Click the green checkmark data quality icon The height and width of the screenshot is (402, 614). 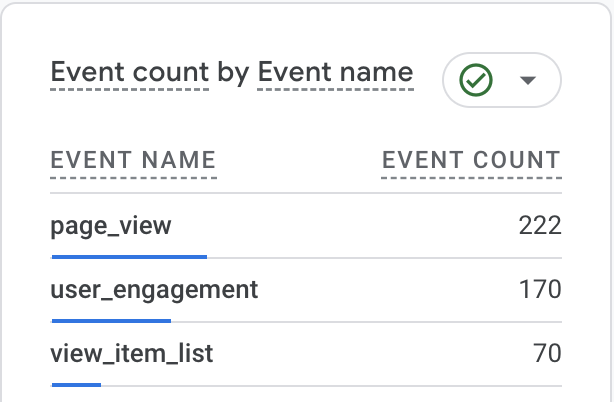475,80
